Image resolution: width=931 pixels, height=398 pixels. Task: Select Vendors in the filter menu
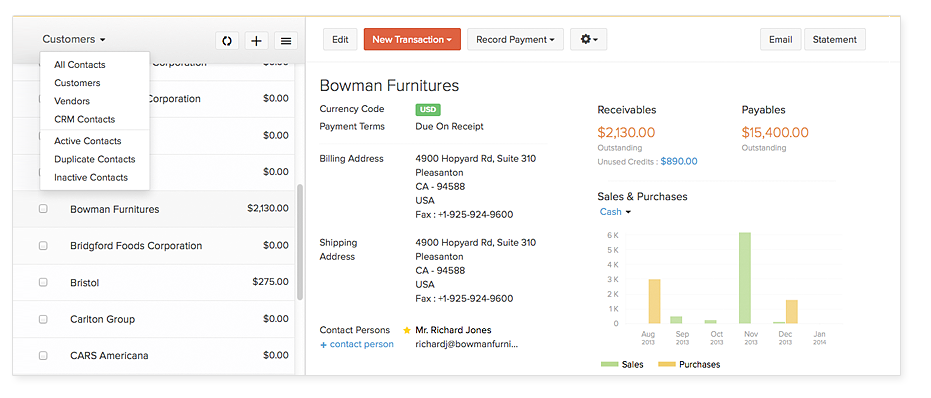coord(72,101)
